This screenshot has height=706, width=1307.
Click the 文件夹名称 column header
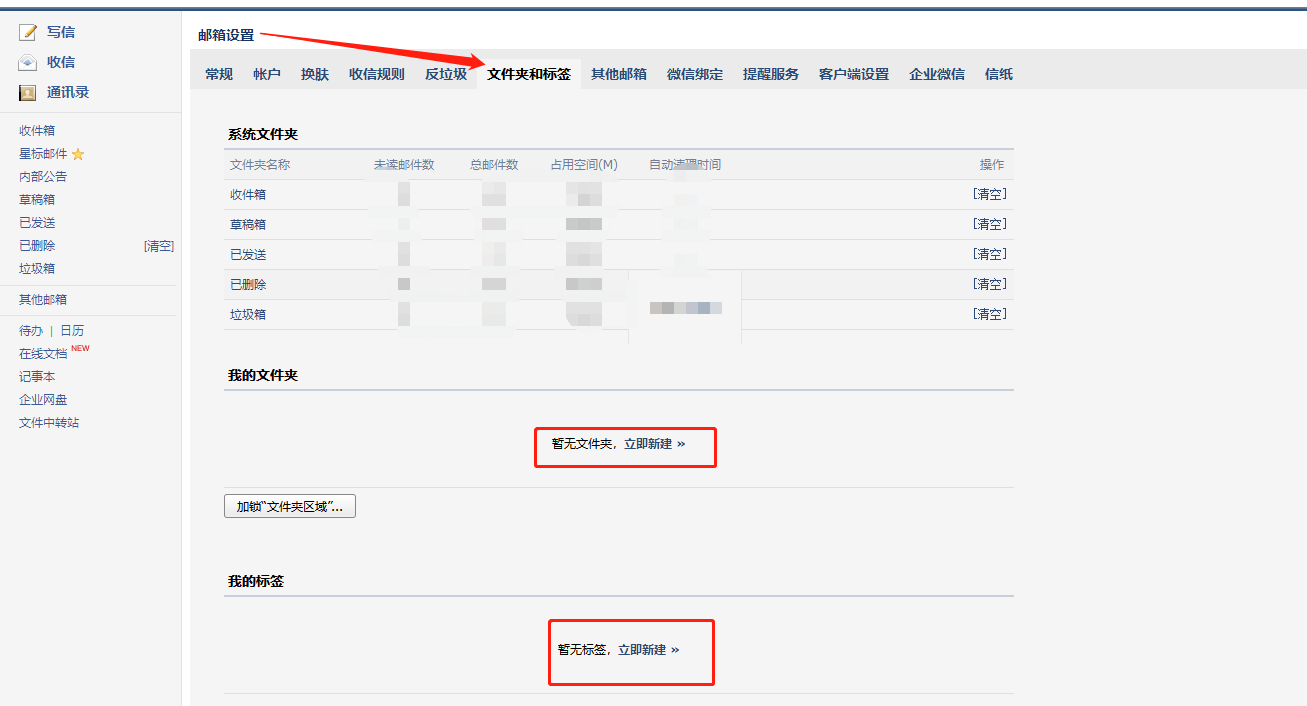(260, 165)
